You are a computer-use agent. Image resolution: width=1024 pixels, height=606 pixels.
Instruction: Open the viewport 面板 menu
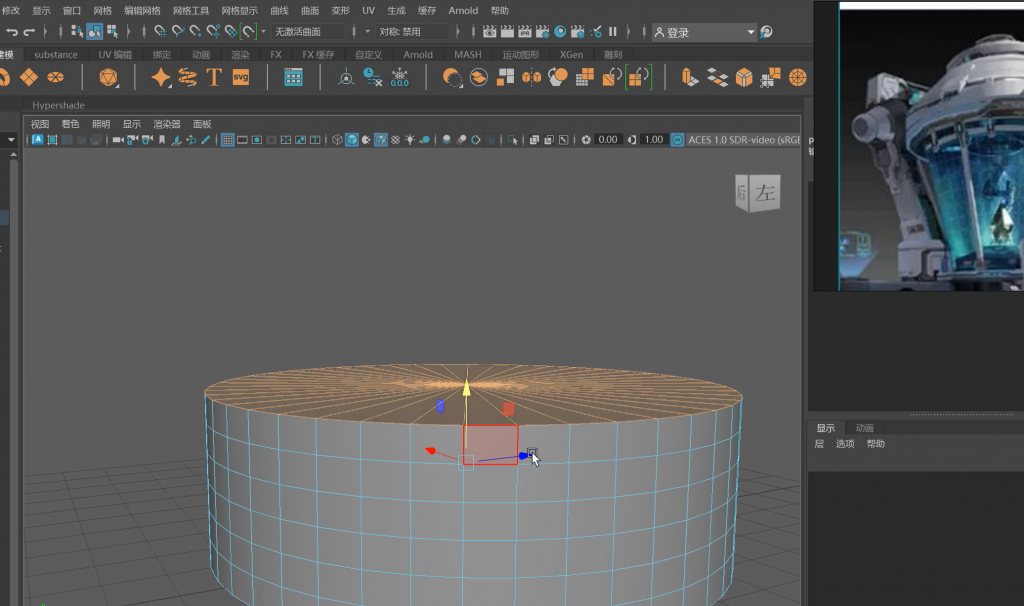click(202, 124)
